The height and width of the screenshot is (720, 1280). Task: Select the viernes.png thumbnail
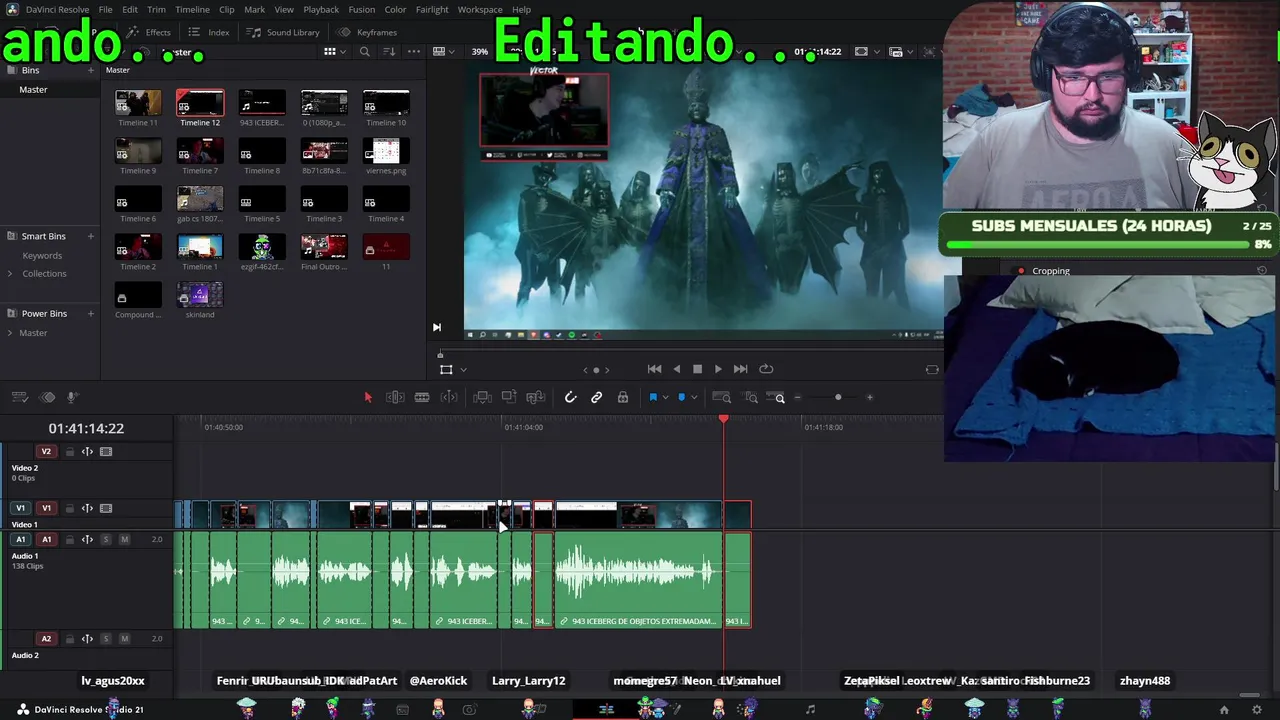click(386, 151)
